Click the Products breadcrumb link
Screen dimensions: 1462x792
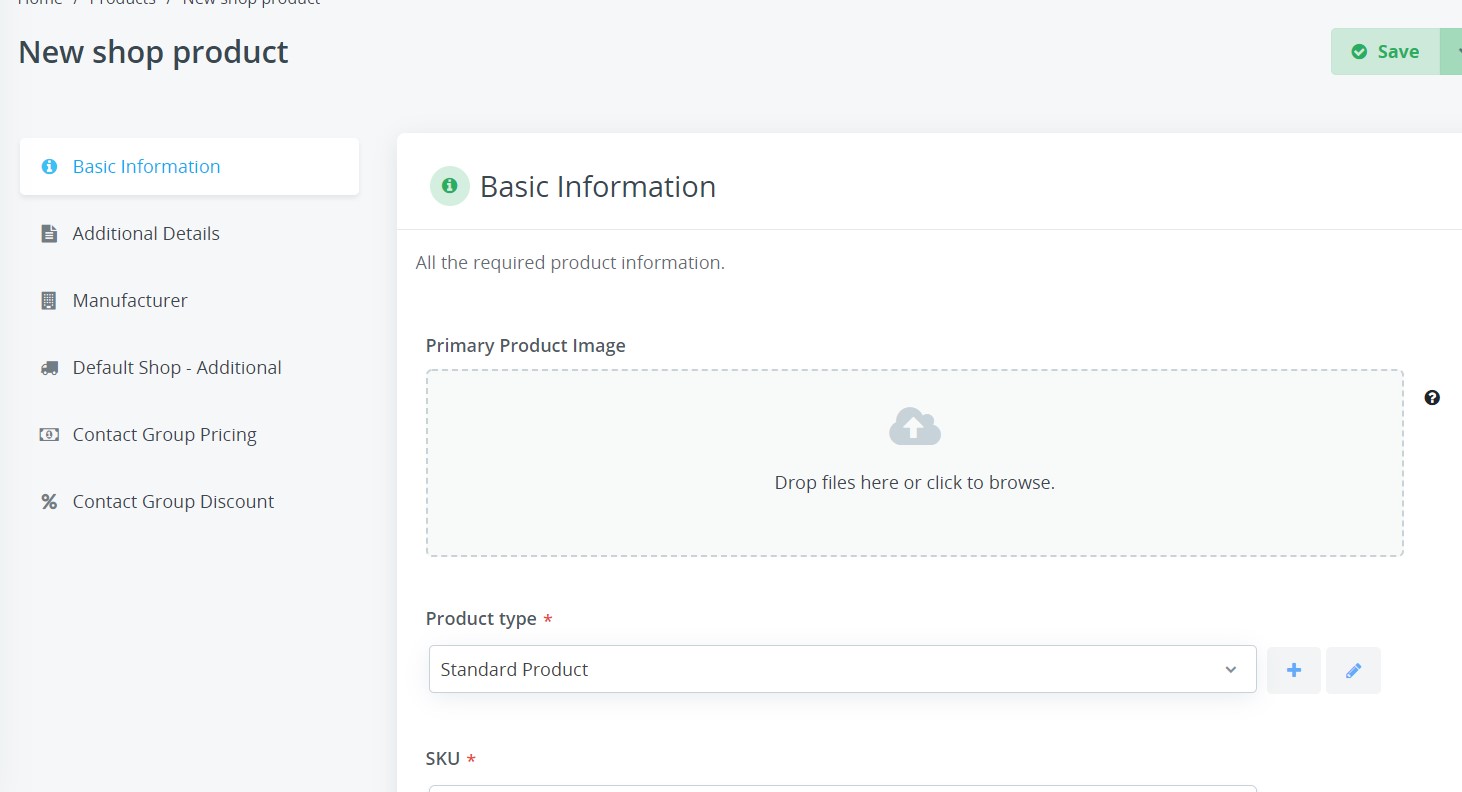click(x=122, y=3)
